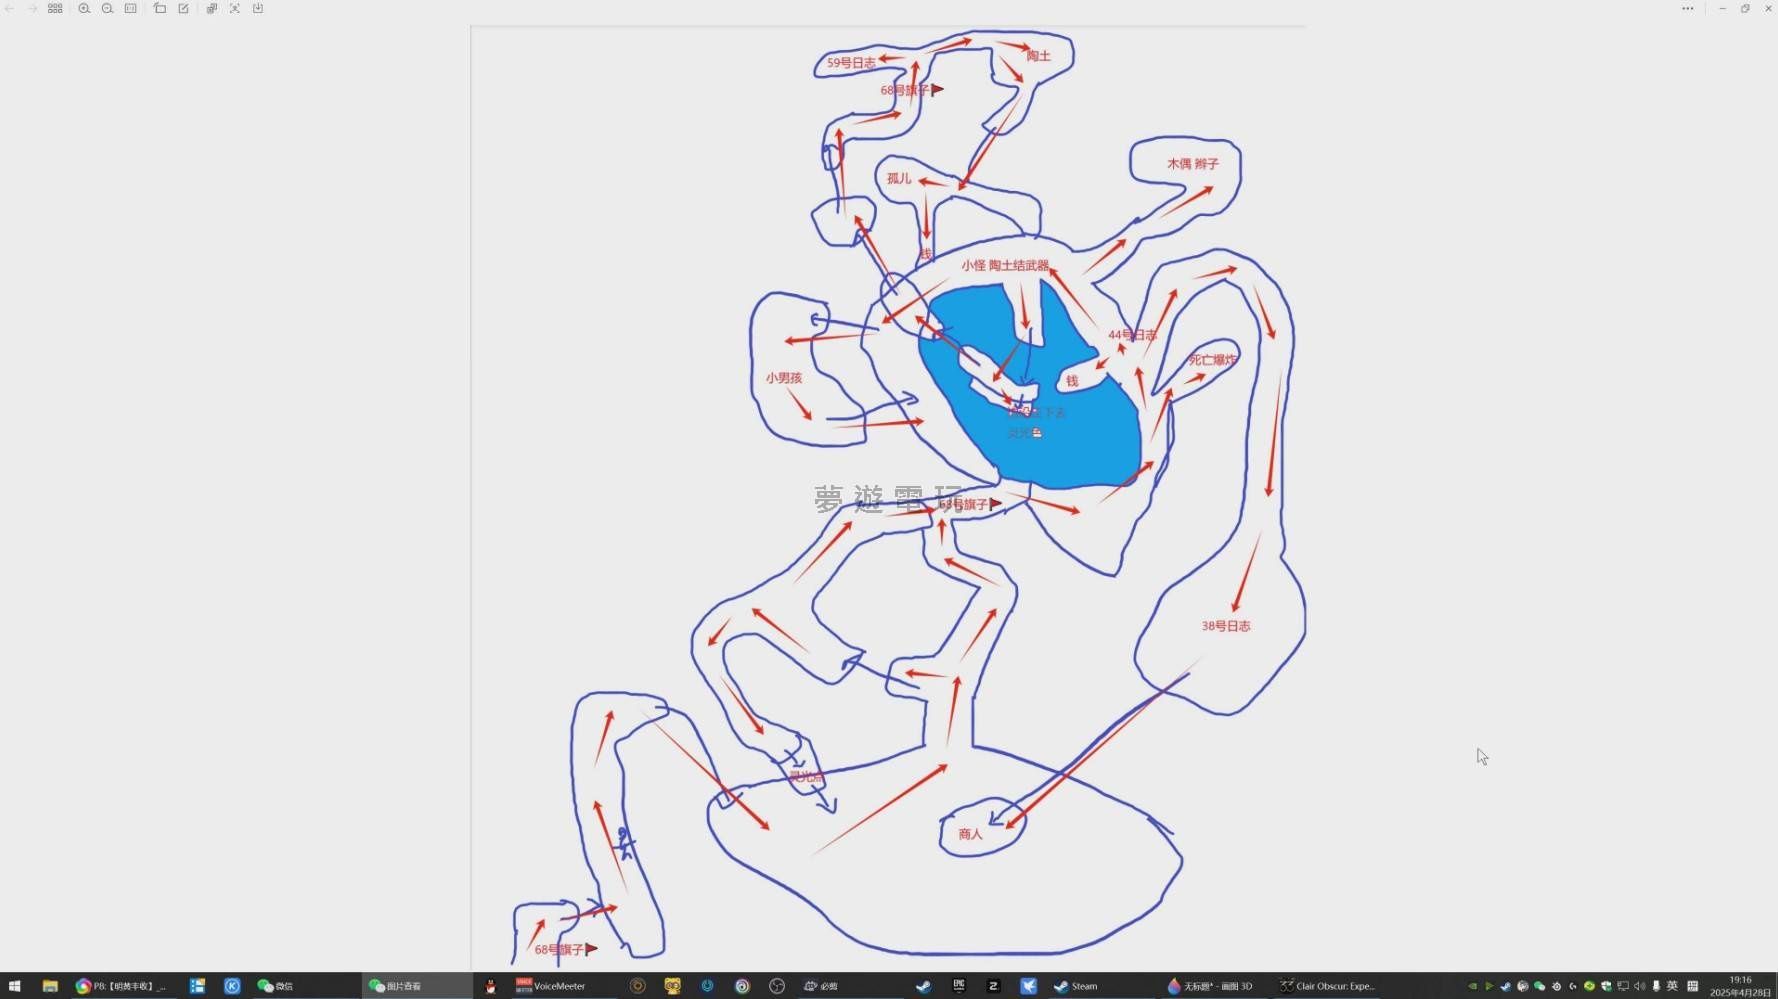This screenshot has height=999, width=1778.
Task: Click the scan/recognize image icon
Action: click(x=235, y=8)
